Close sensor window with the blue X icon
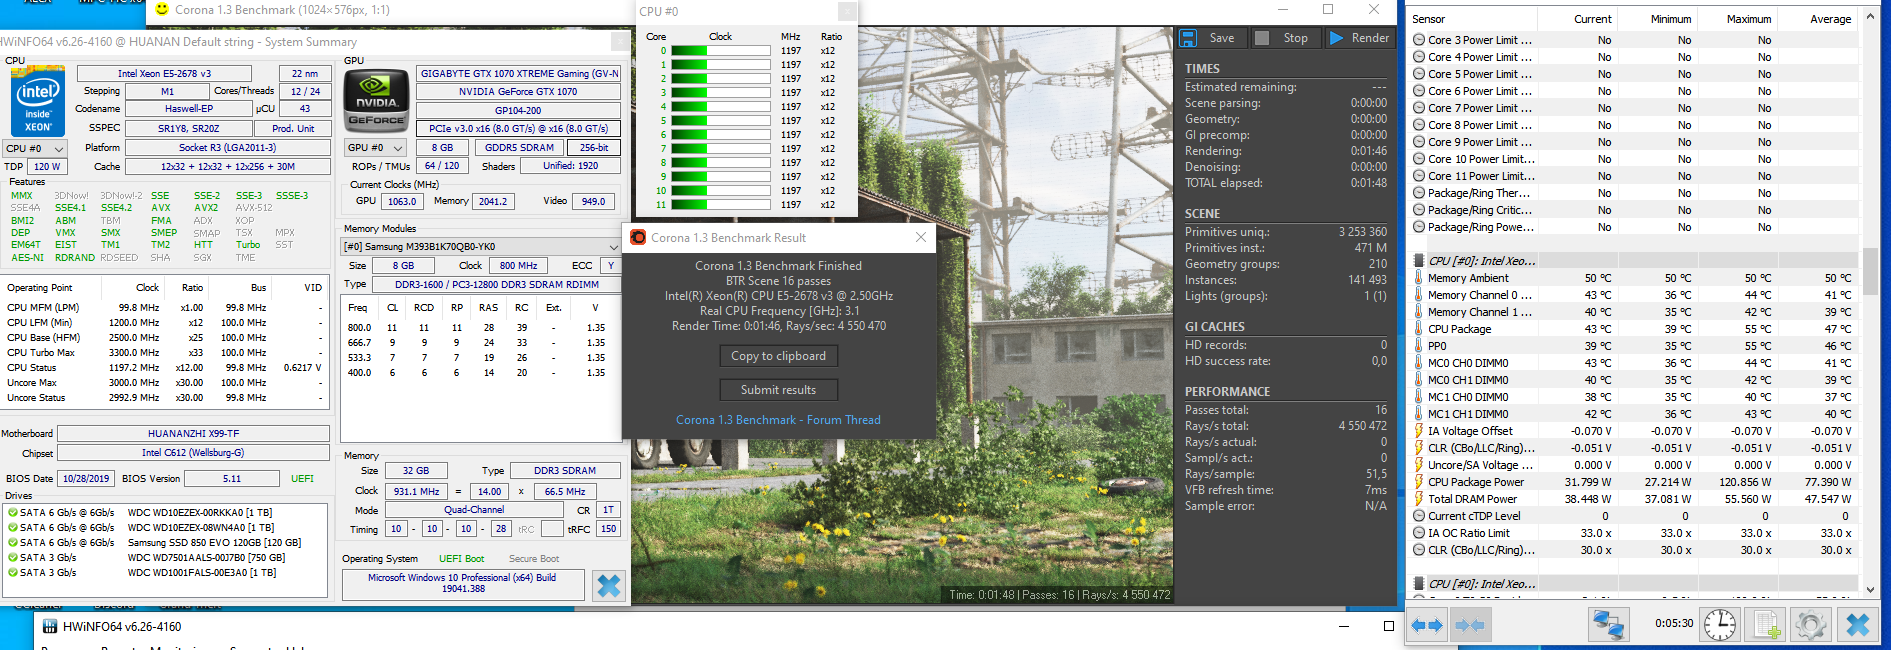1891x650 pixels. [1858, 625]
